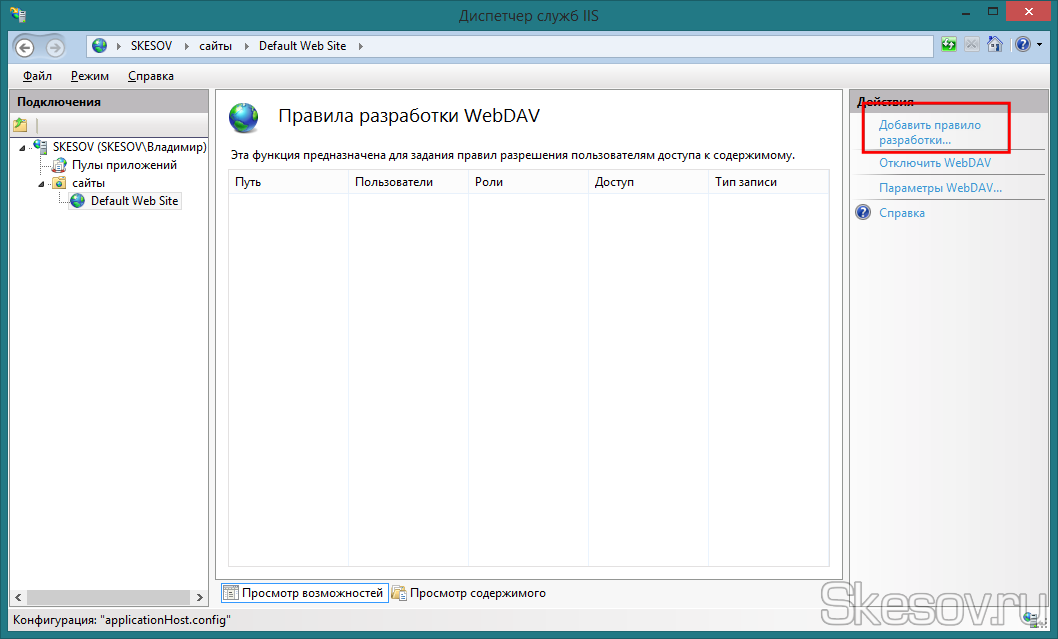
Task: Click the Forward navigation arrow button
Action: pyautogui.click(x=53, y=47)
